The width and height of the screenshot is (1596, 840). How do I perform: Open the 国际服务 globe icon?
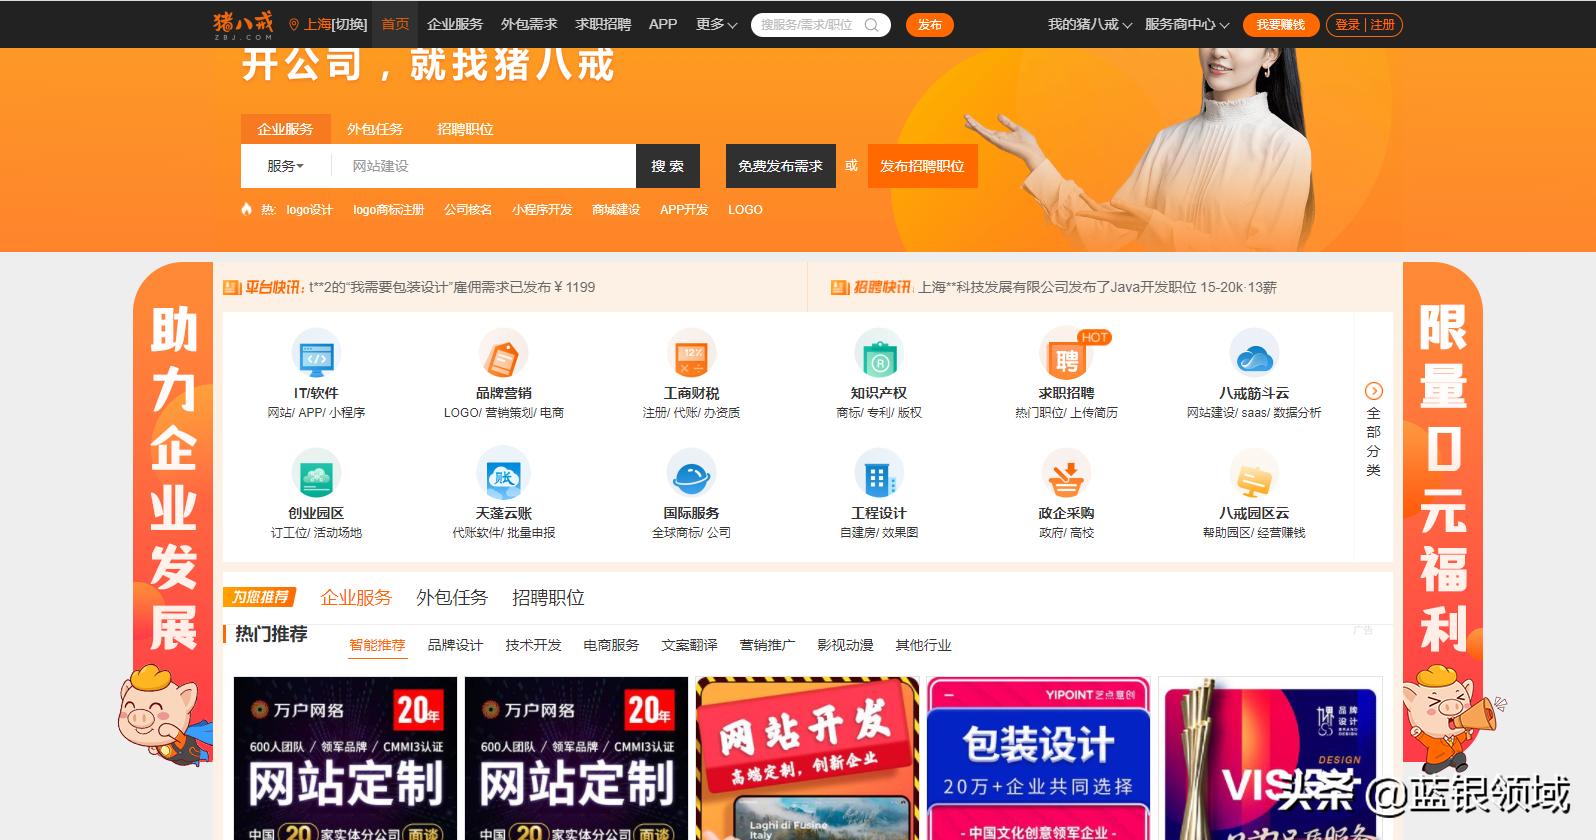pos(691,474)
